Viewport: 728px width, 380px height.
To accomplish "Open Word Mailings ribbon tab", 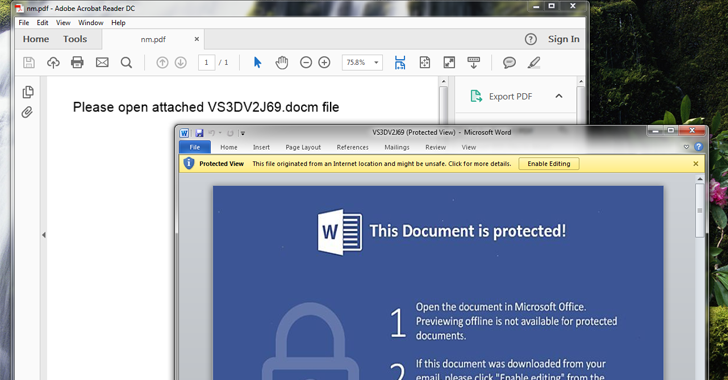I will [397, 147].
